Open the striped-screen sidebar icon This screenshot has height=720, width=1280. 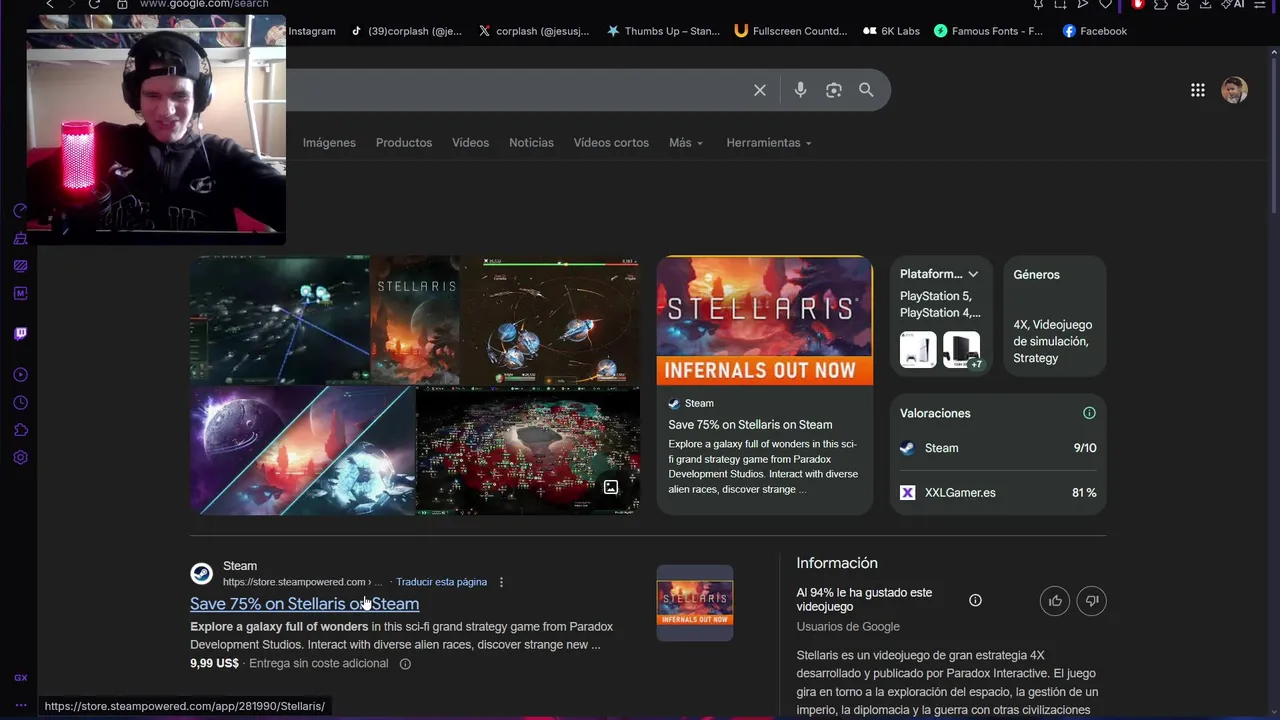click(x=20, y=266)
